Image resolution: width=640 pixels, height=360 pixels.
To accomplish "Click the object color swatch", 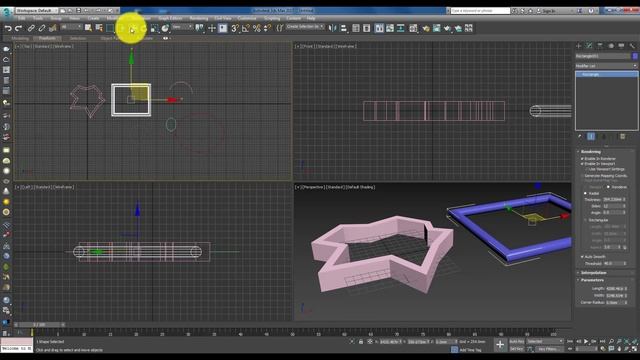I will (x=635, y=56).
